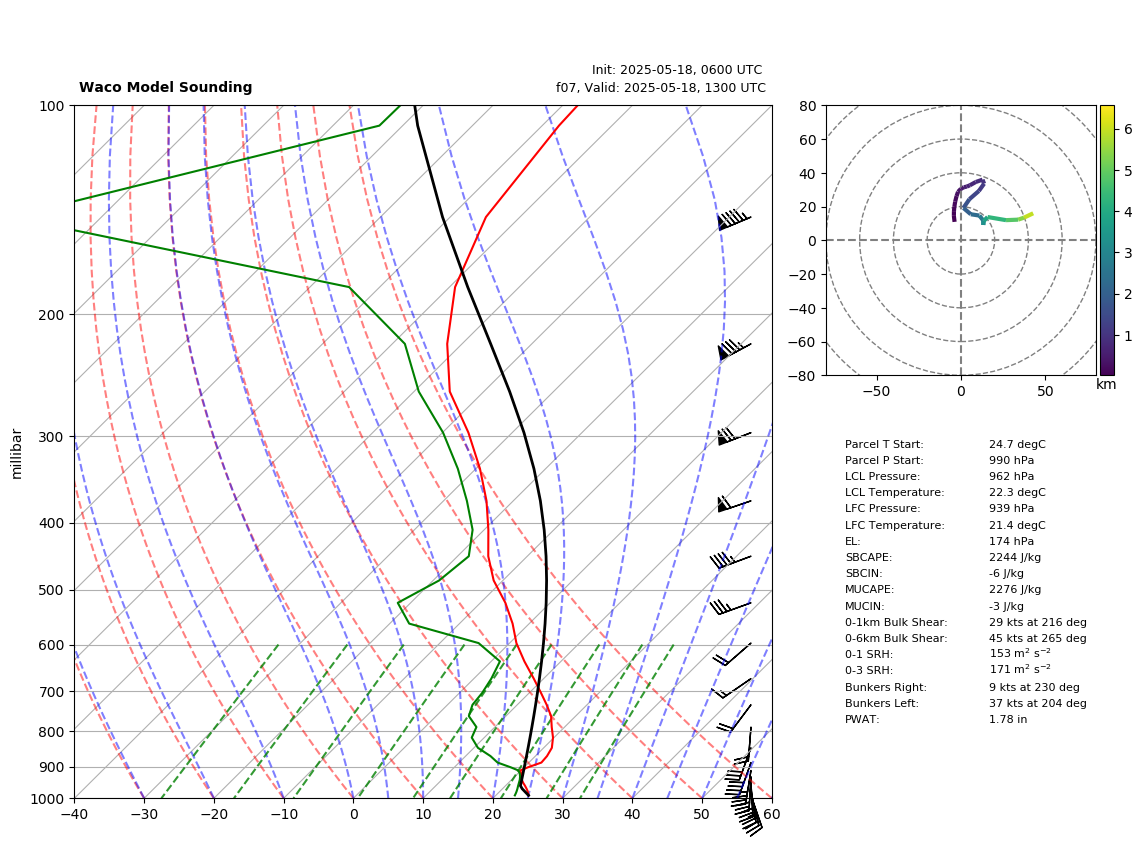Screen dimensions: 1142x846
Task: Click the topmost wind barb near 150 millibar
Action: 734,220
